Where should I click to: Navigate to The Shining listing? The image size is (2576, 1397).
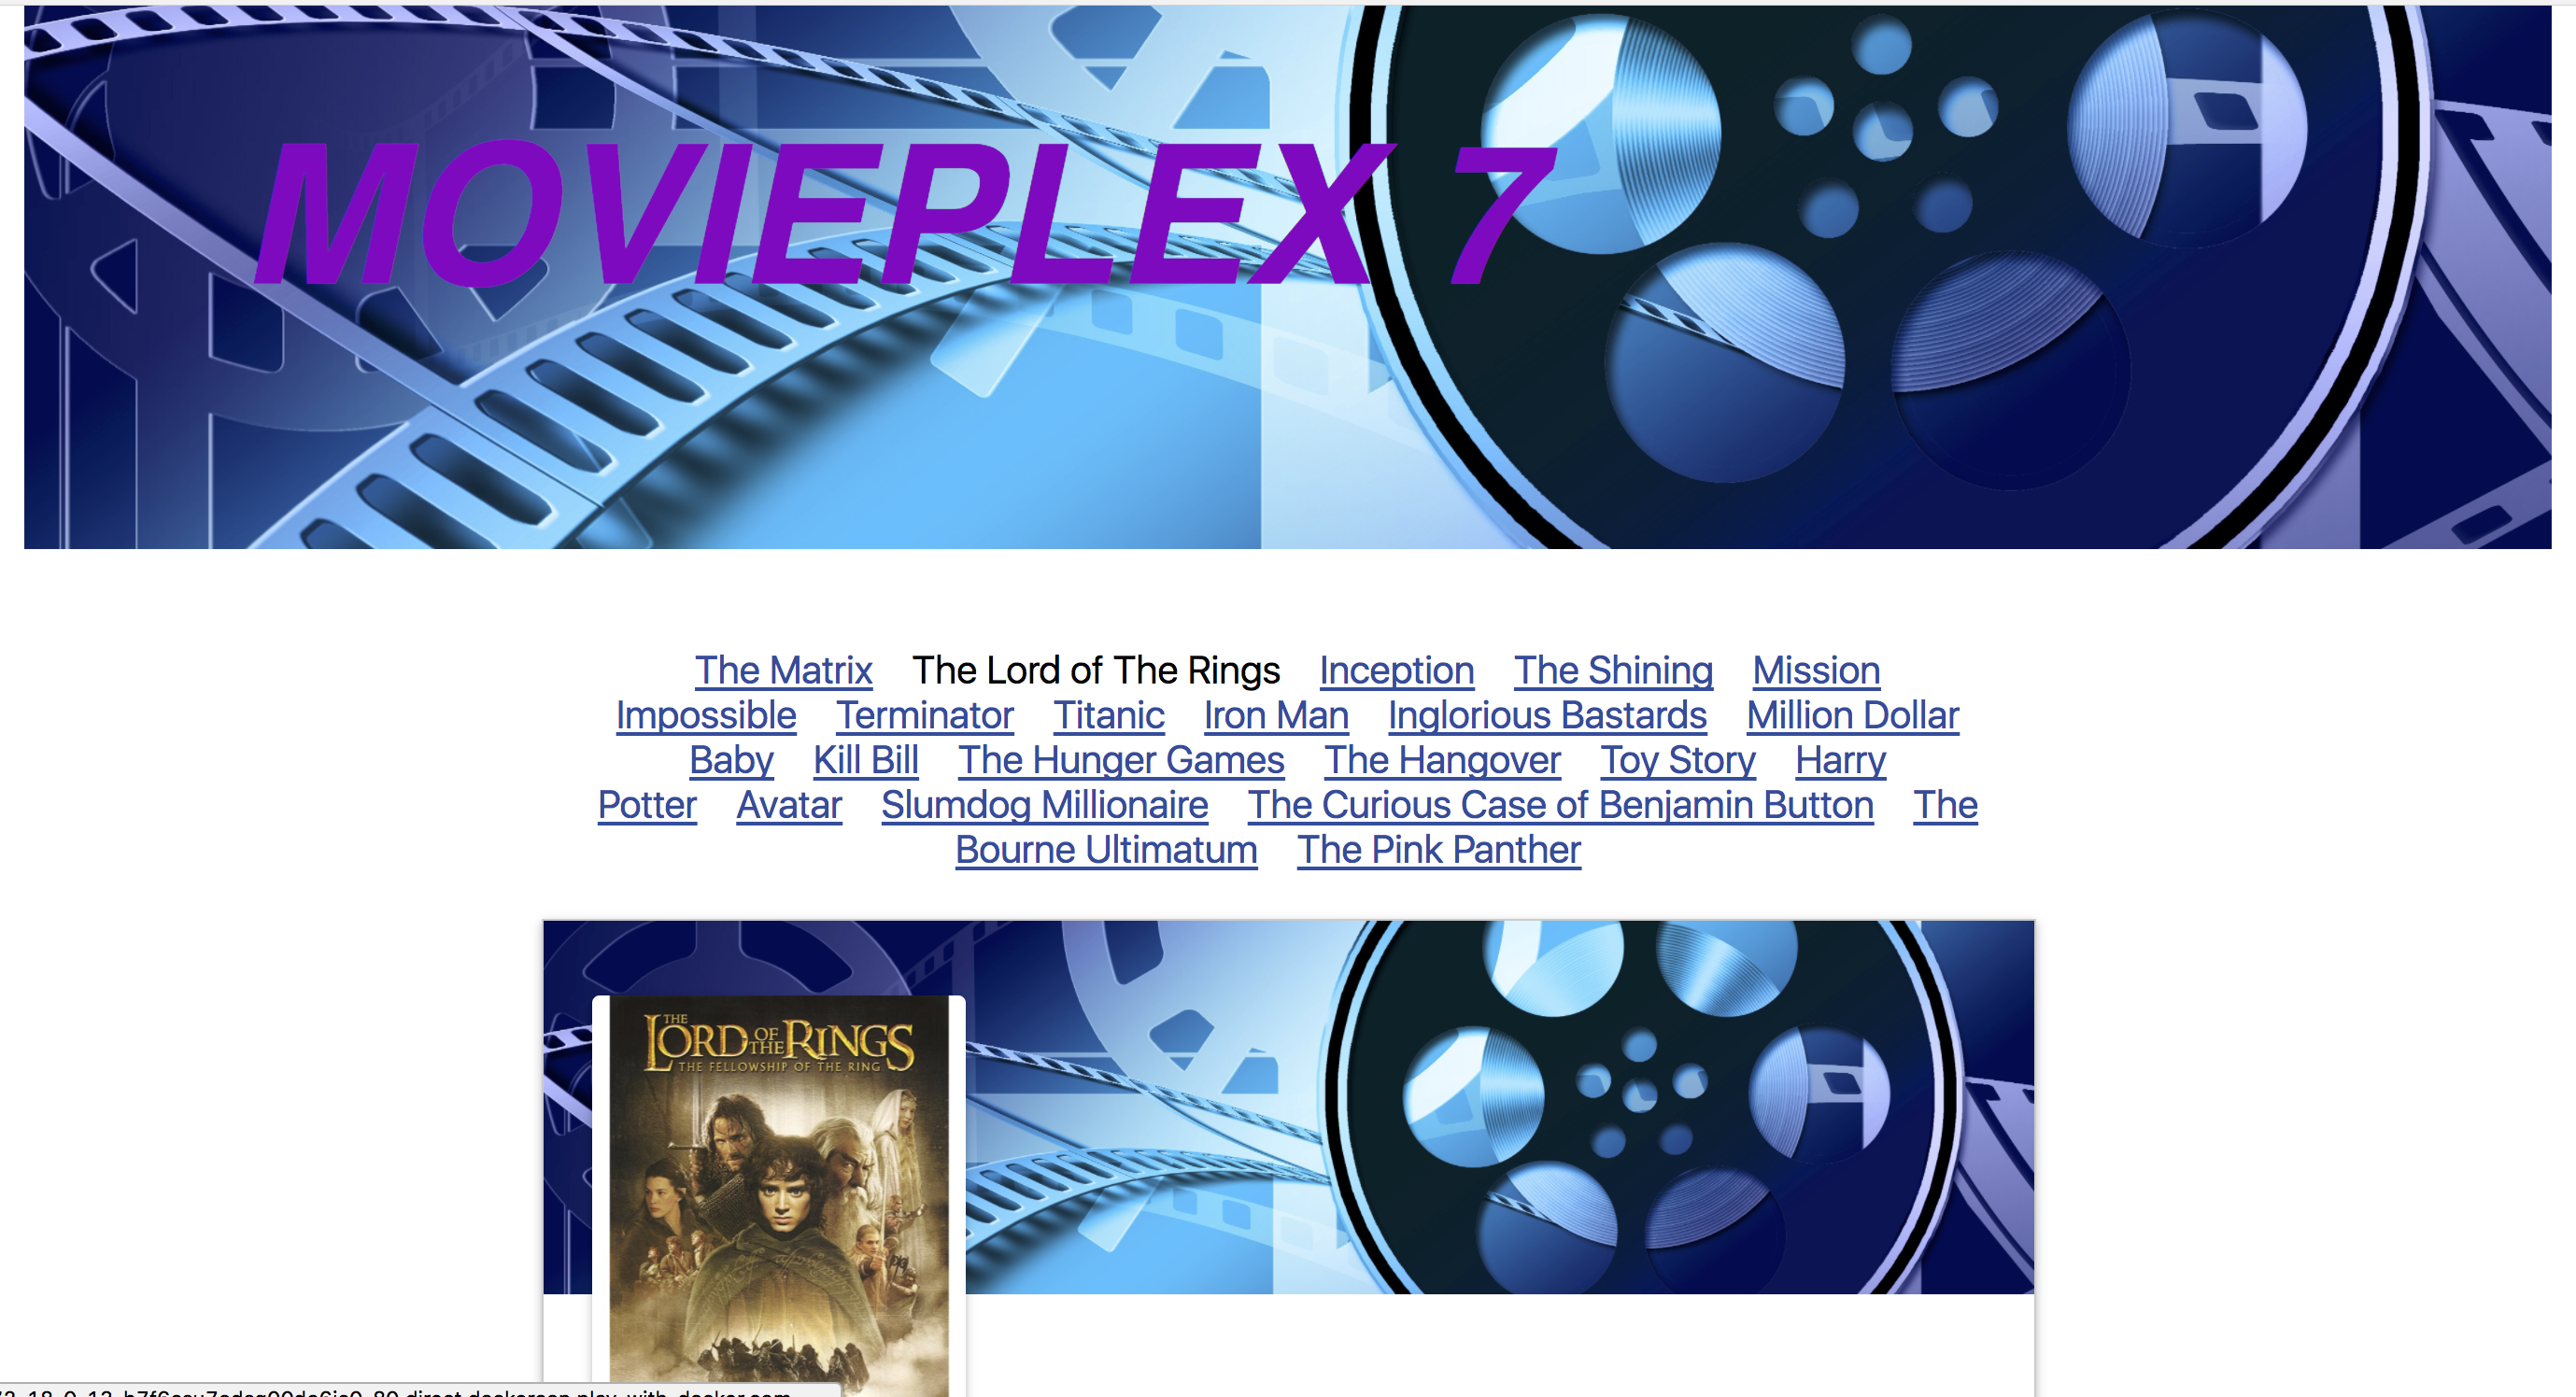click(1610, 668)
